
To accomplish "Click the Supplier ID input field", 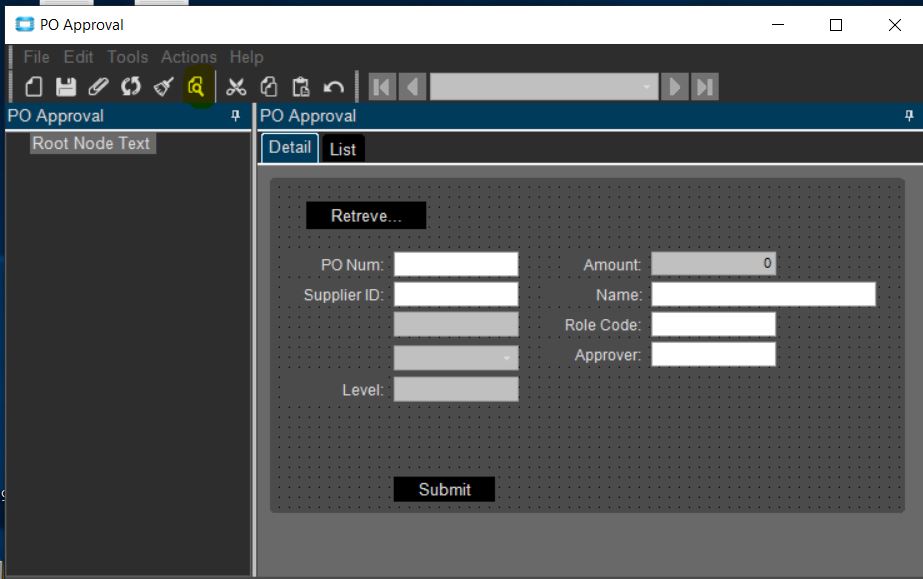I will [x=456, y=294].
